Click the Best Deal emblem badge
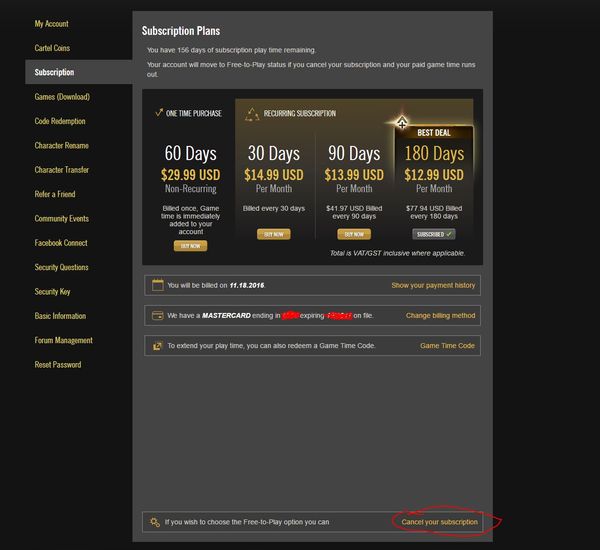 (403, 124)
